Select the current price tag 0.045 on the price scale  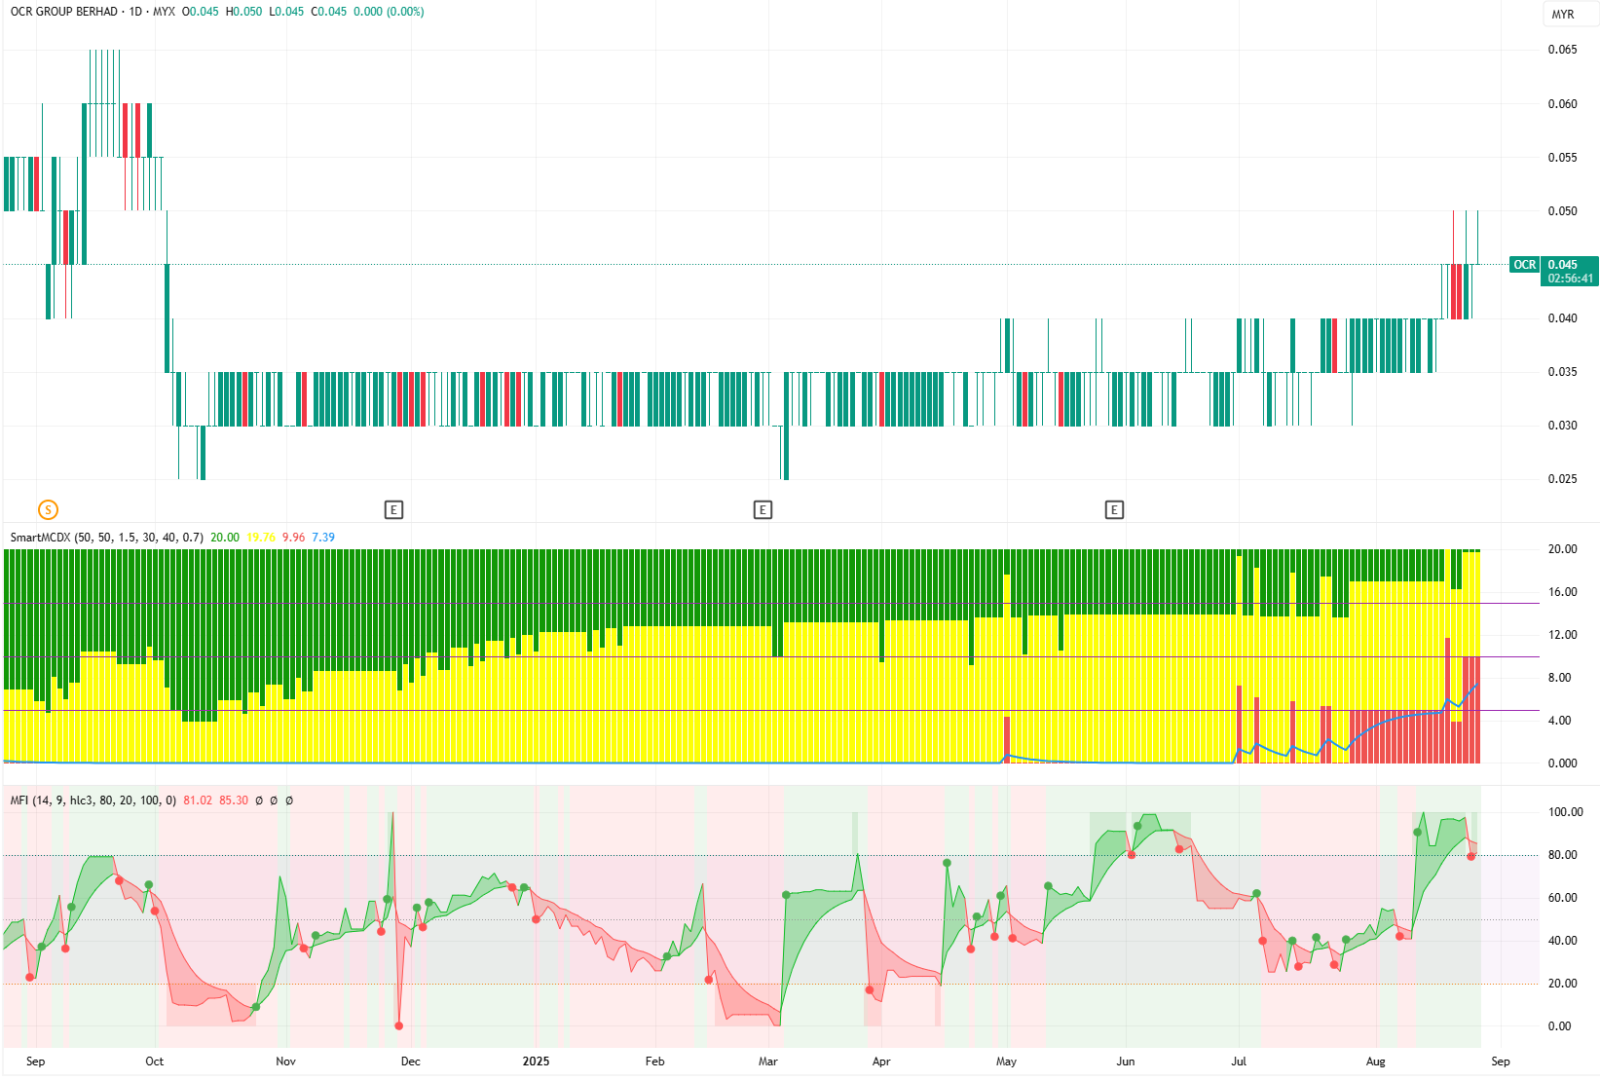[x=1562, y=265]
